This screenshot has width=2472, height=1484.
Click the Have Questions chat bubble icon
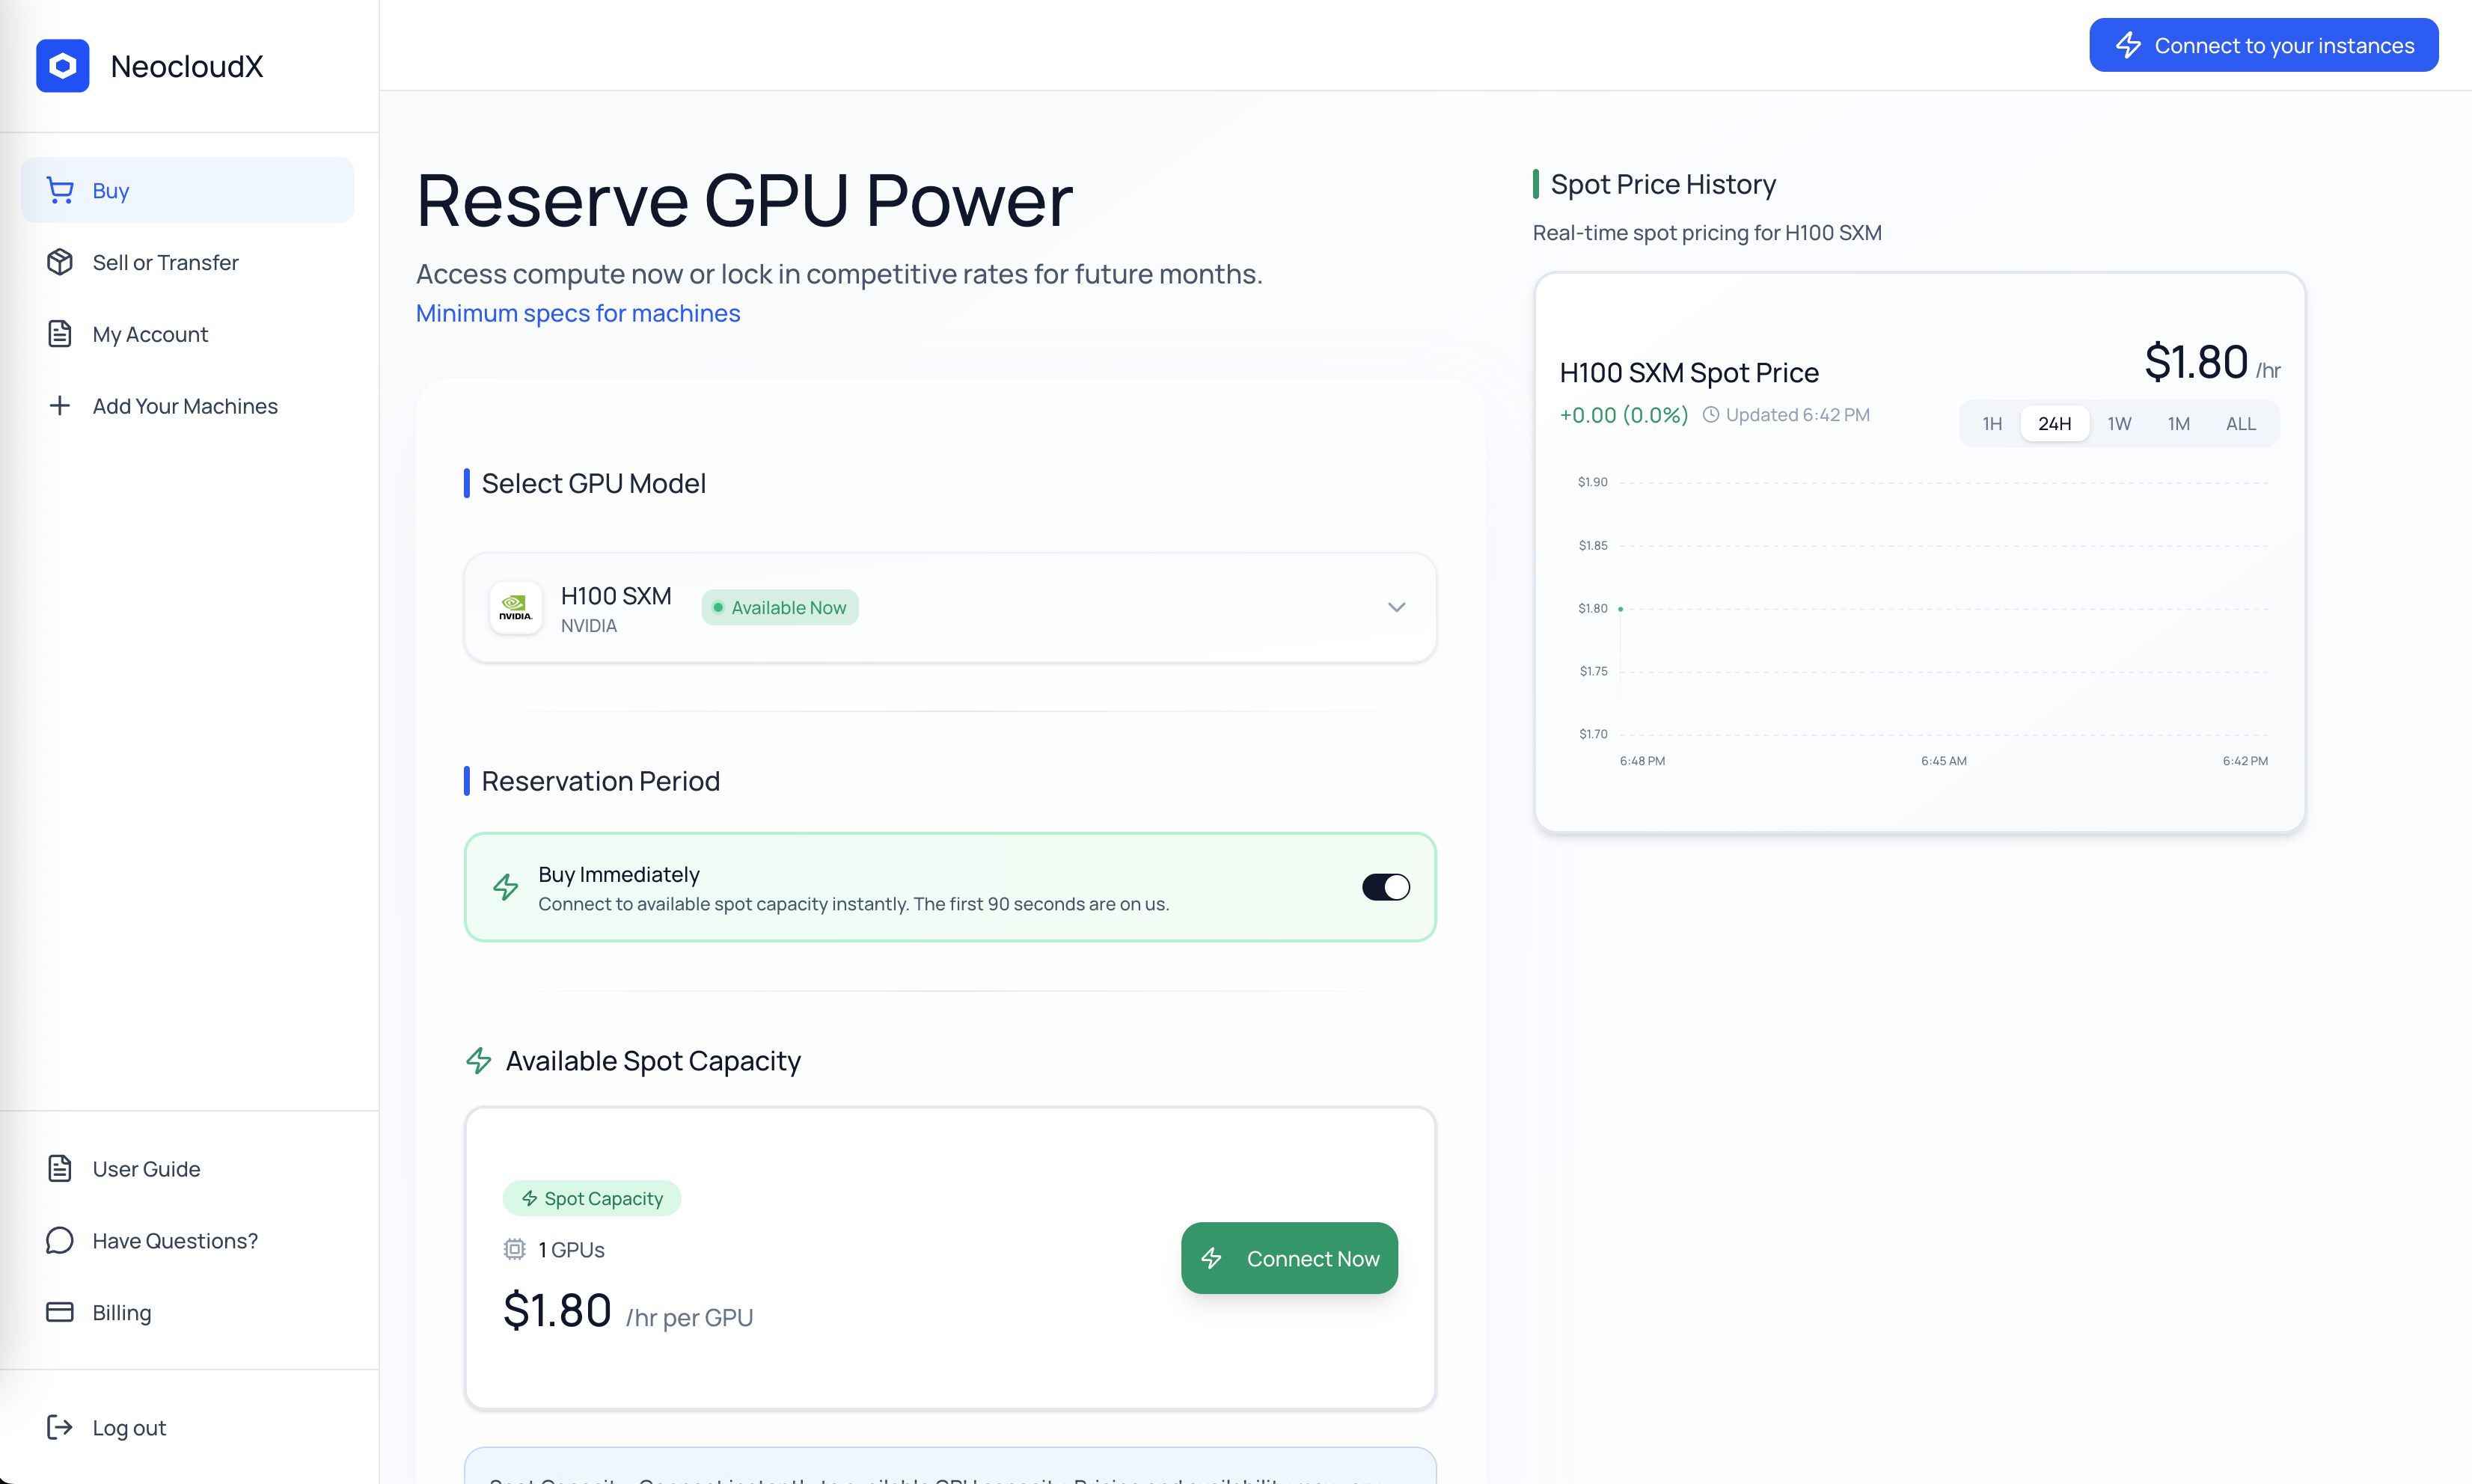click(60, 1240)
